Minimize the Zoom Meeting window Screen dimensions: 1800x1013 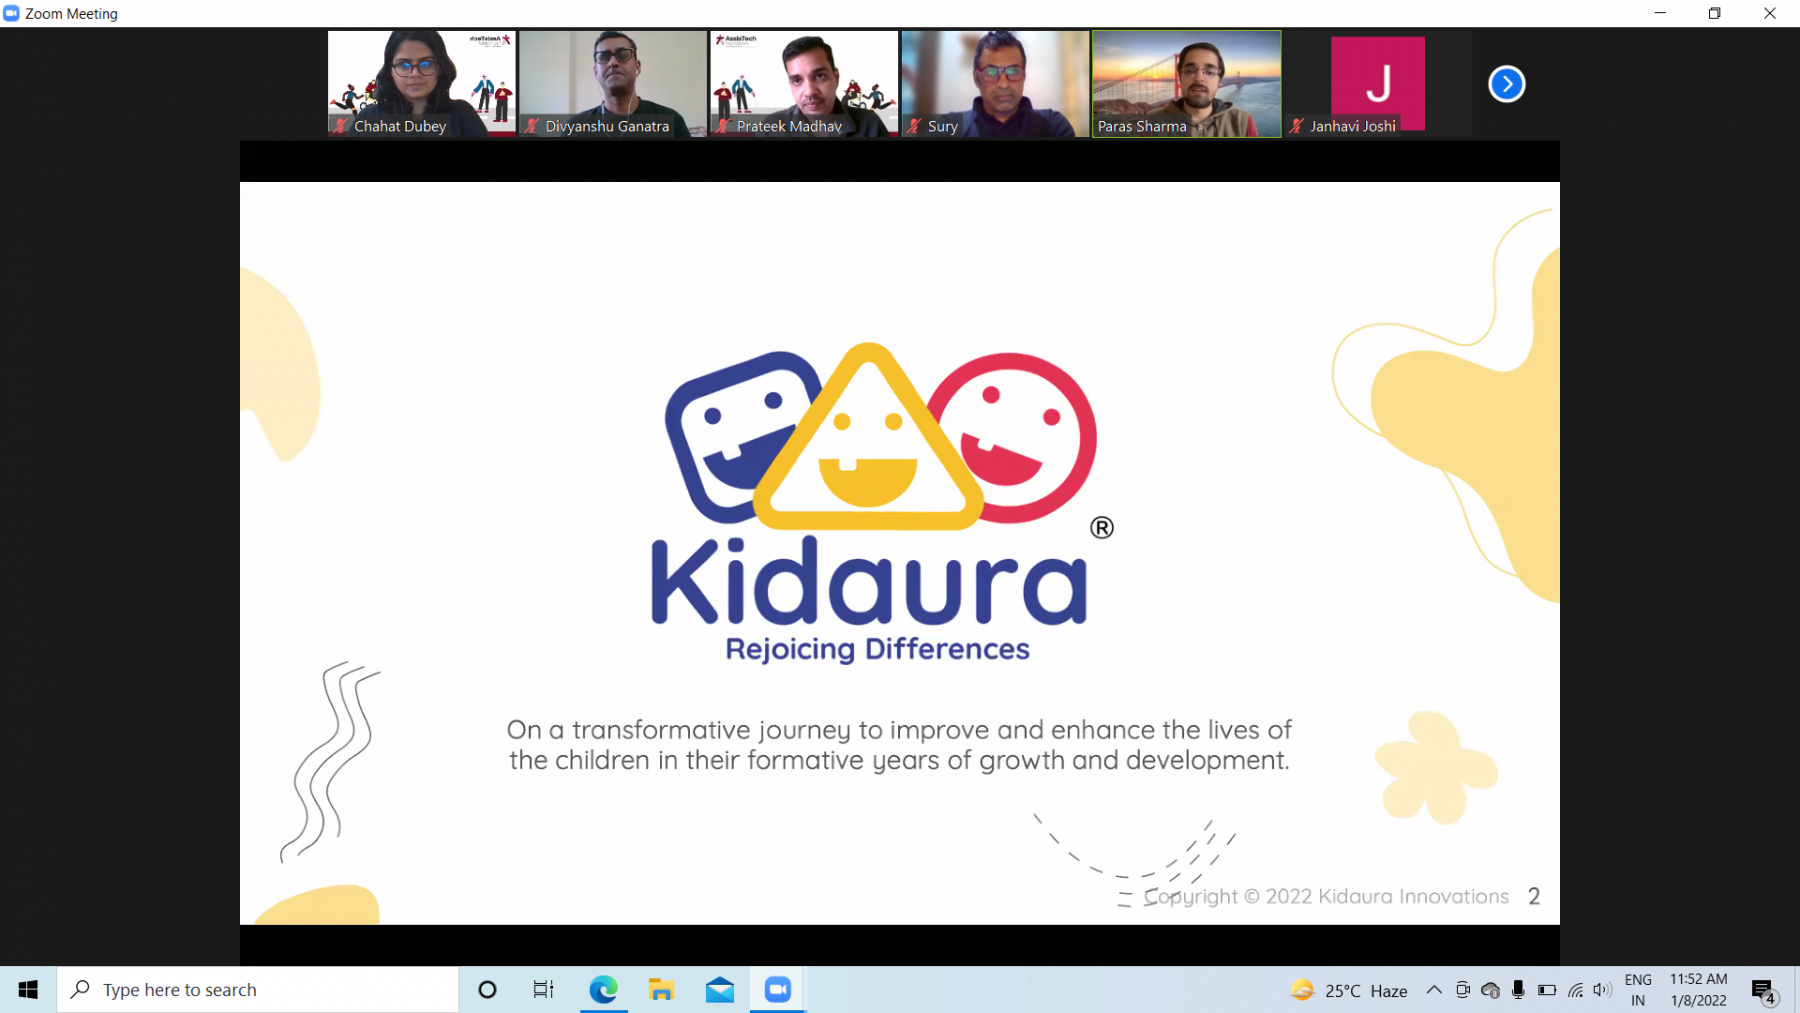point(1660,13)
